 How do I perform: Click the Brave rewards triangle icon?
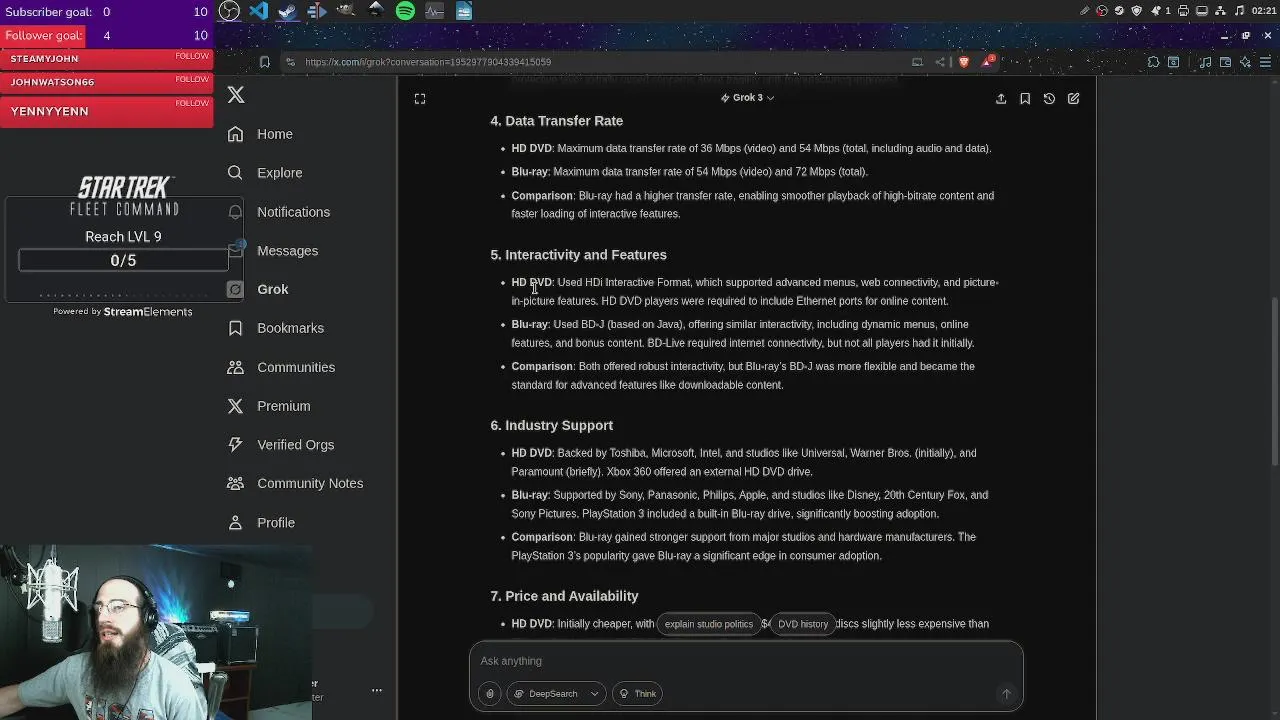pos(987,62)
